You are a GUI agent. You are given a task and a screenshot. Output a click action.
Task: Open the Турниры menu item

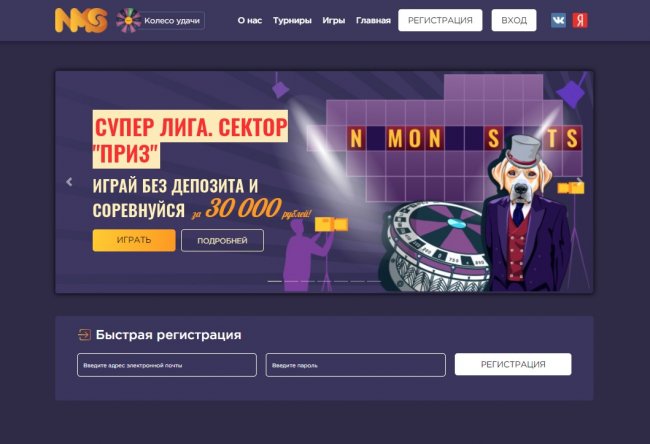[x=292, y=20]
